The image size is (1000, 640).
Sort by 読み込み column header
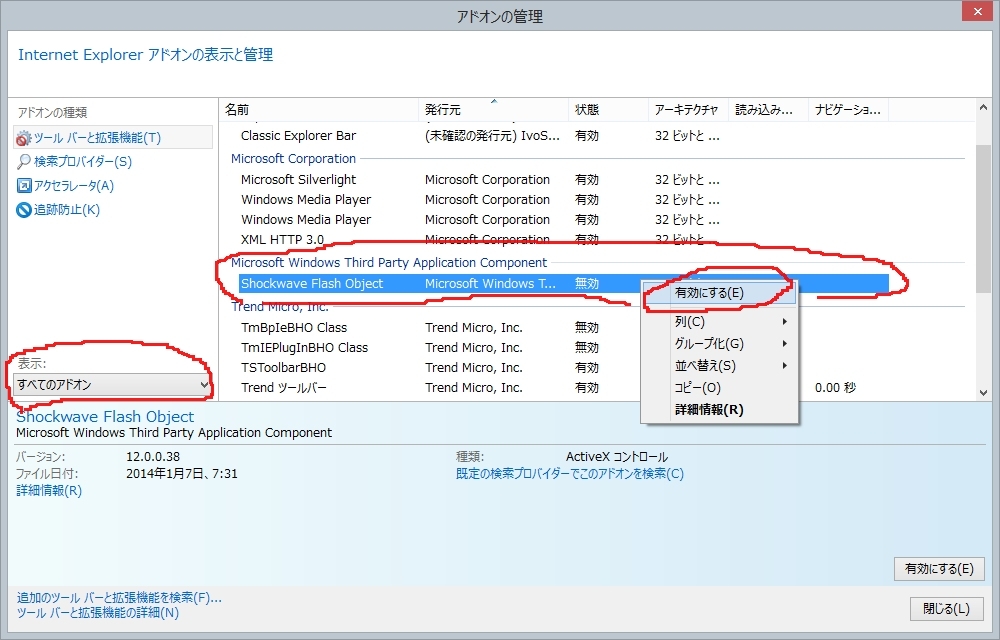tap(768, 110)
